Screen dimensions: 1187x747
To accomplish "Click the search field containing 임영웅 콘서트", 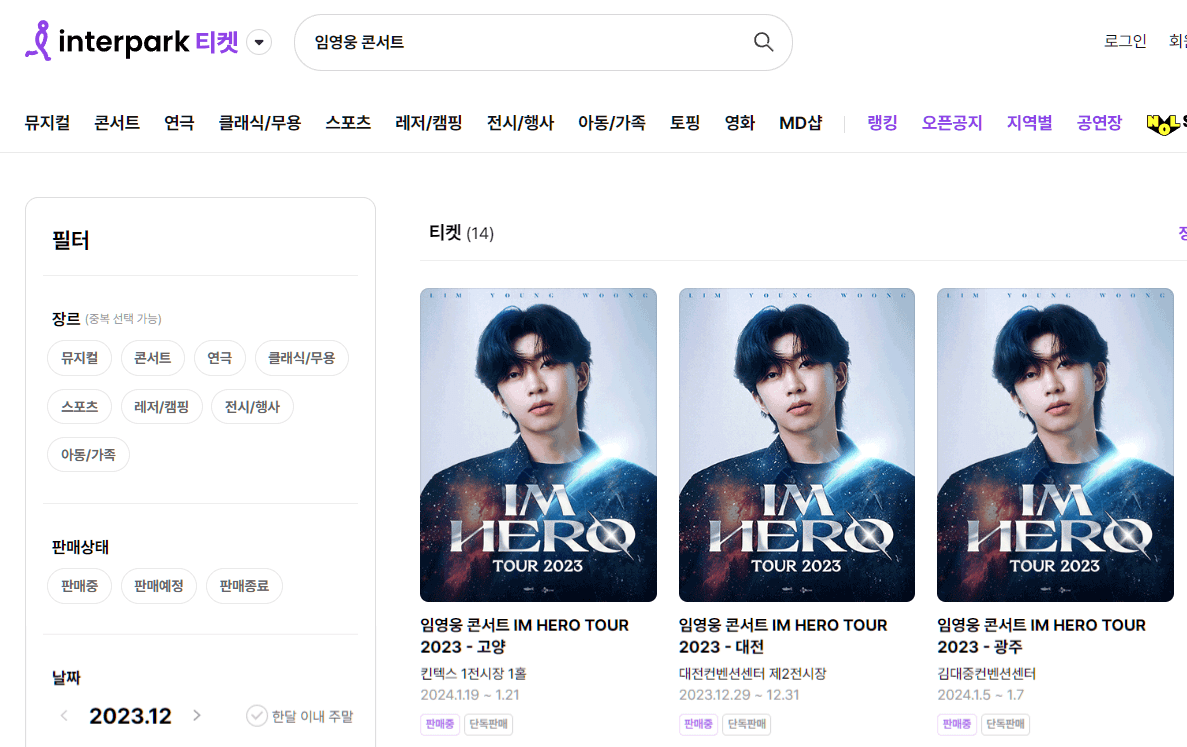I will (x=500, y=42).
